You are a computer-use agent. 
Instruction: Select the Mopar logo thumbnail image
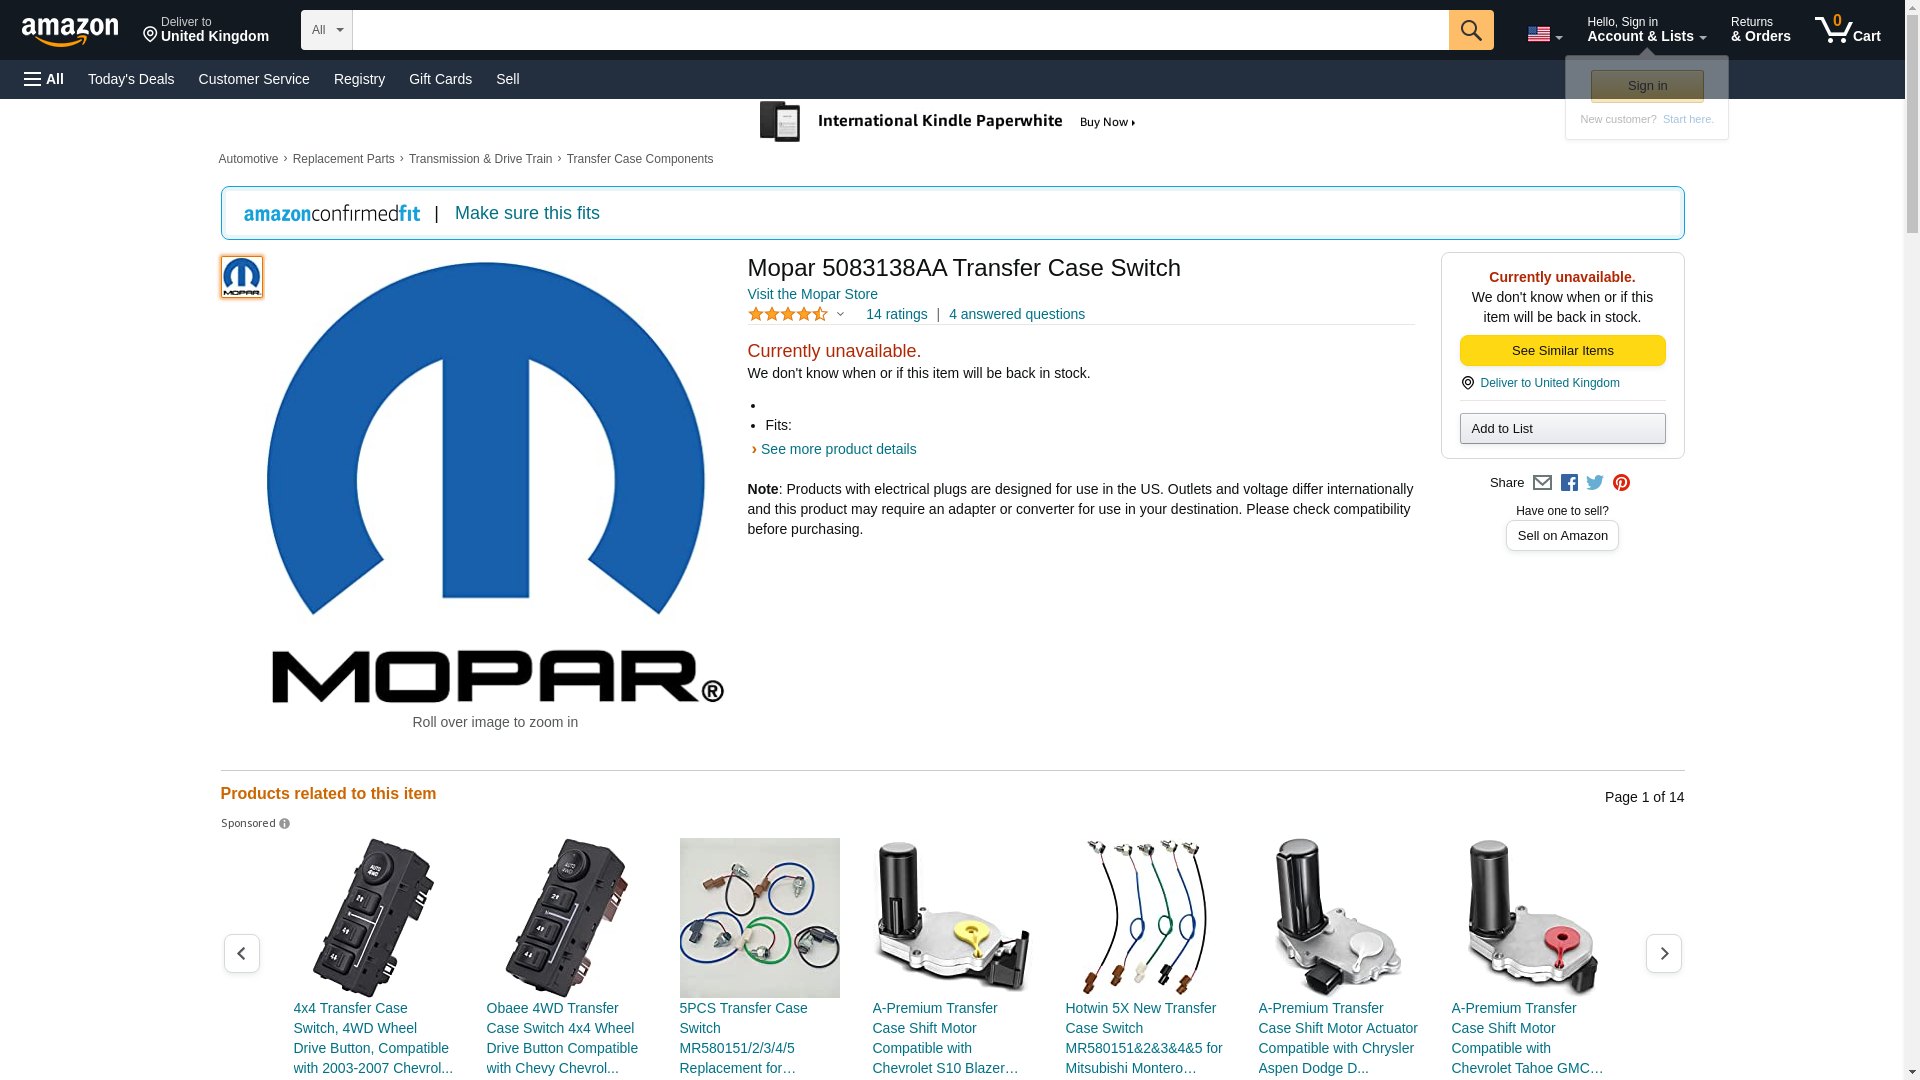pos(242,277)
